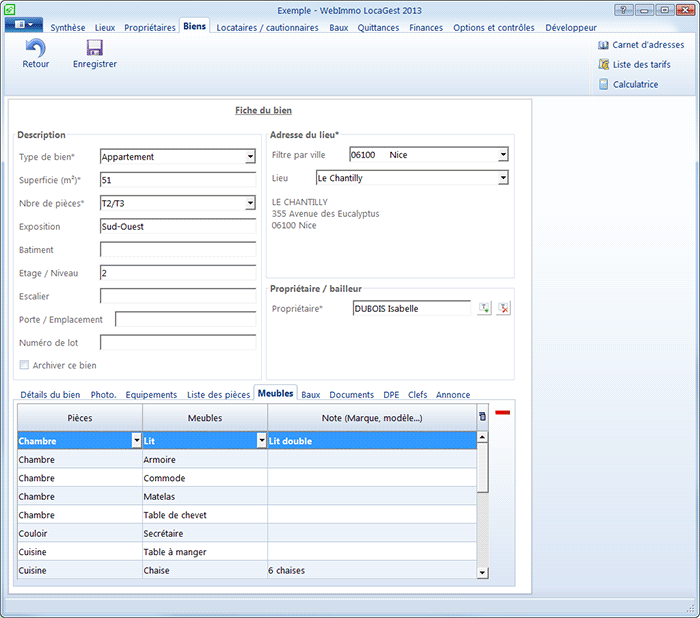Expand the 'Filtre par ville' combo box
The image size is (700, 618).
click(x=503, y=155)
